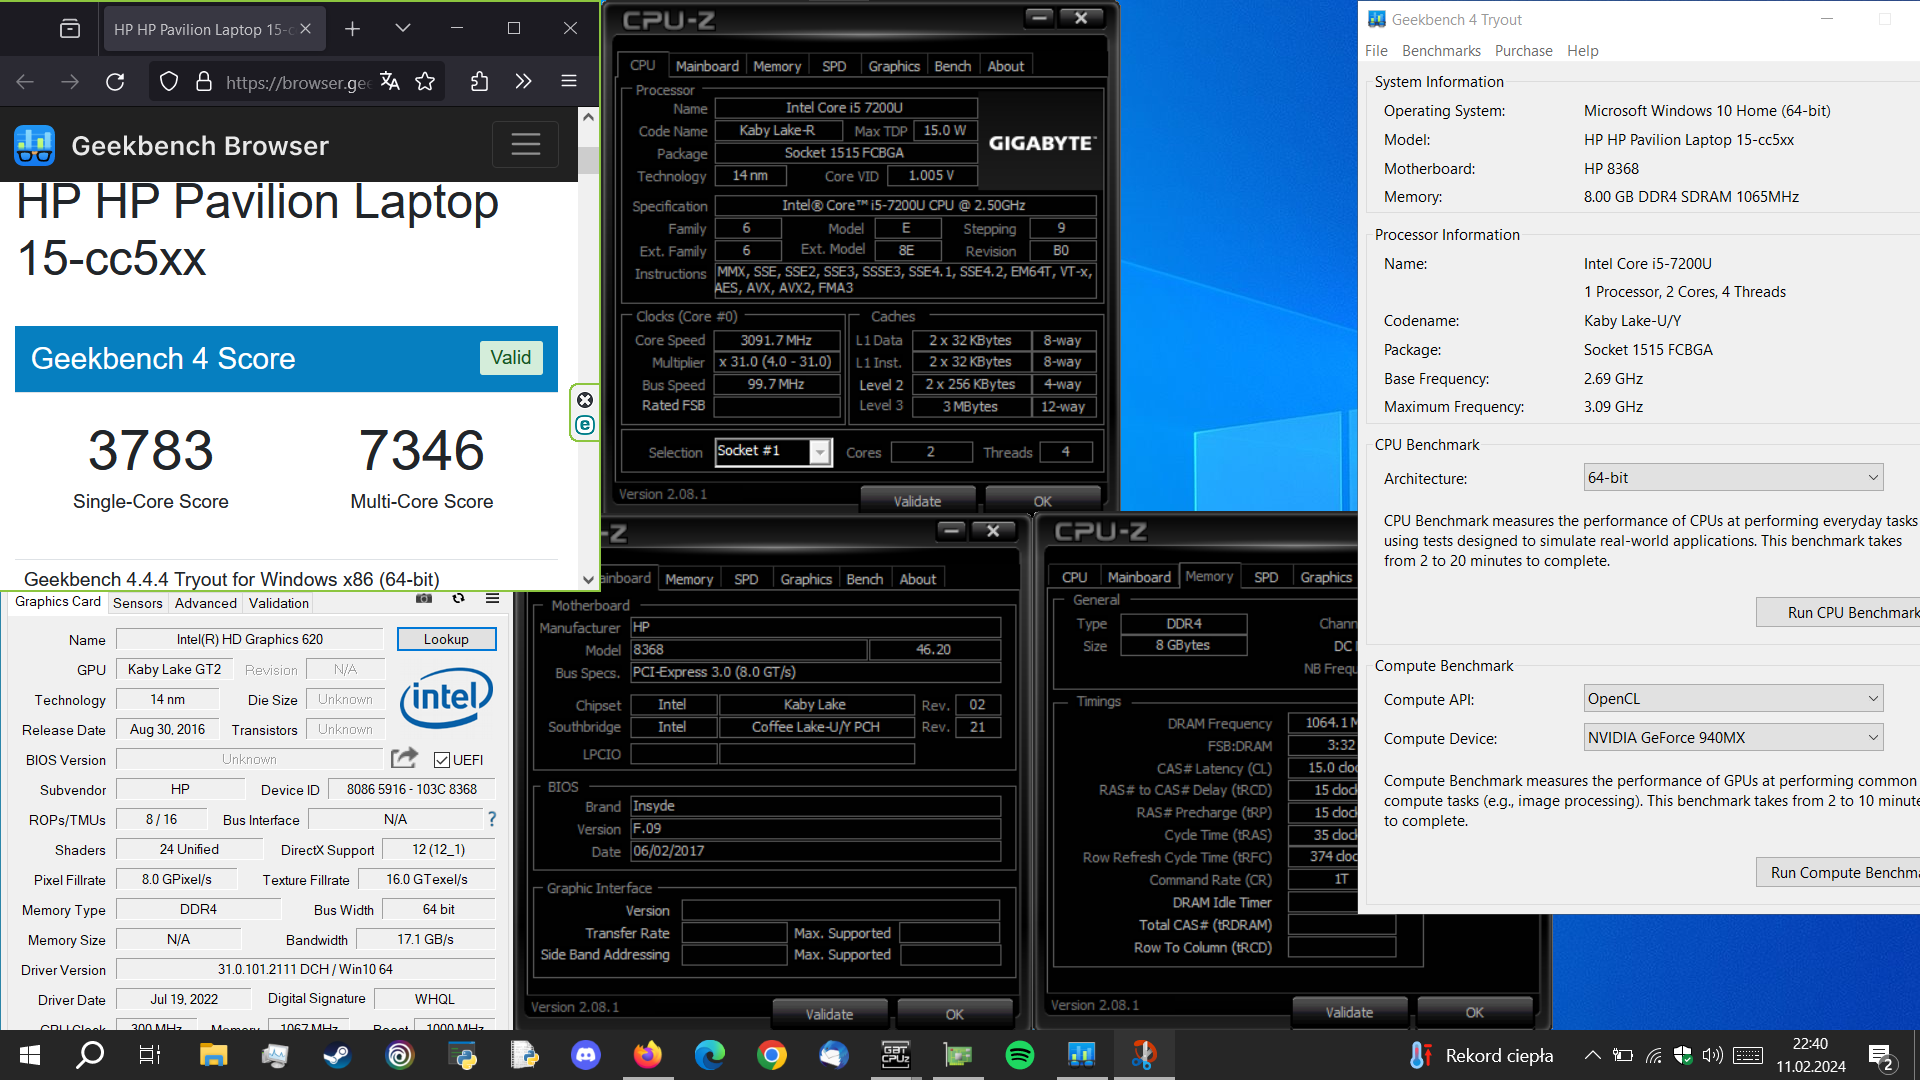1920x1080 pixels.
Task: Click the Rekord ciepła weather widget on taskbar
Action: click(x=1480, y=1055)
